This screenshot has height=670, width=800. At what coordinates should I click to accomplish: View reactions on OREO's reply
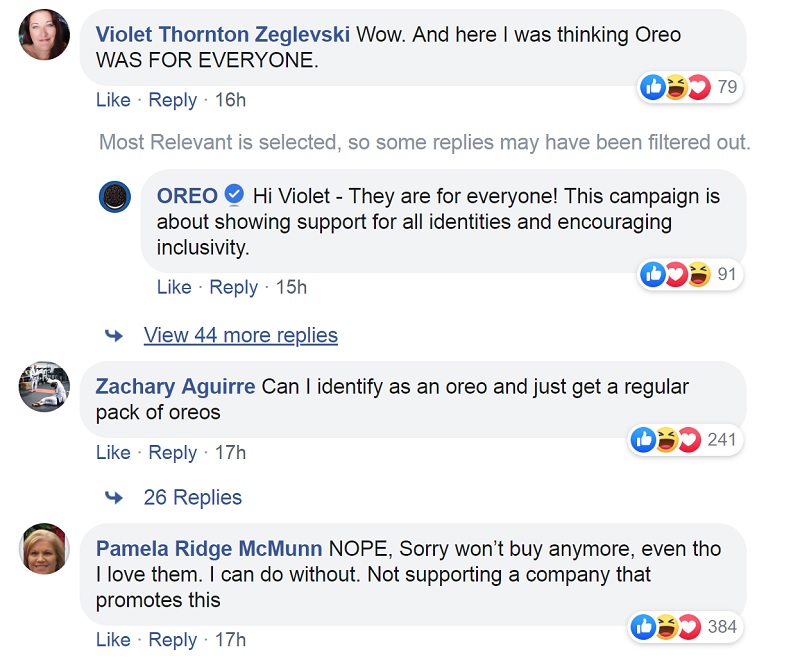coord(690,275)
